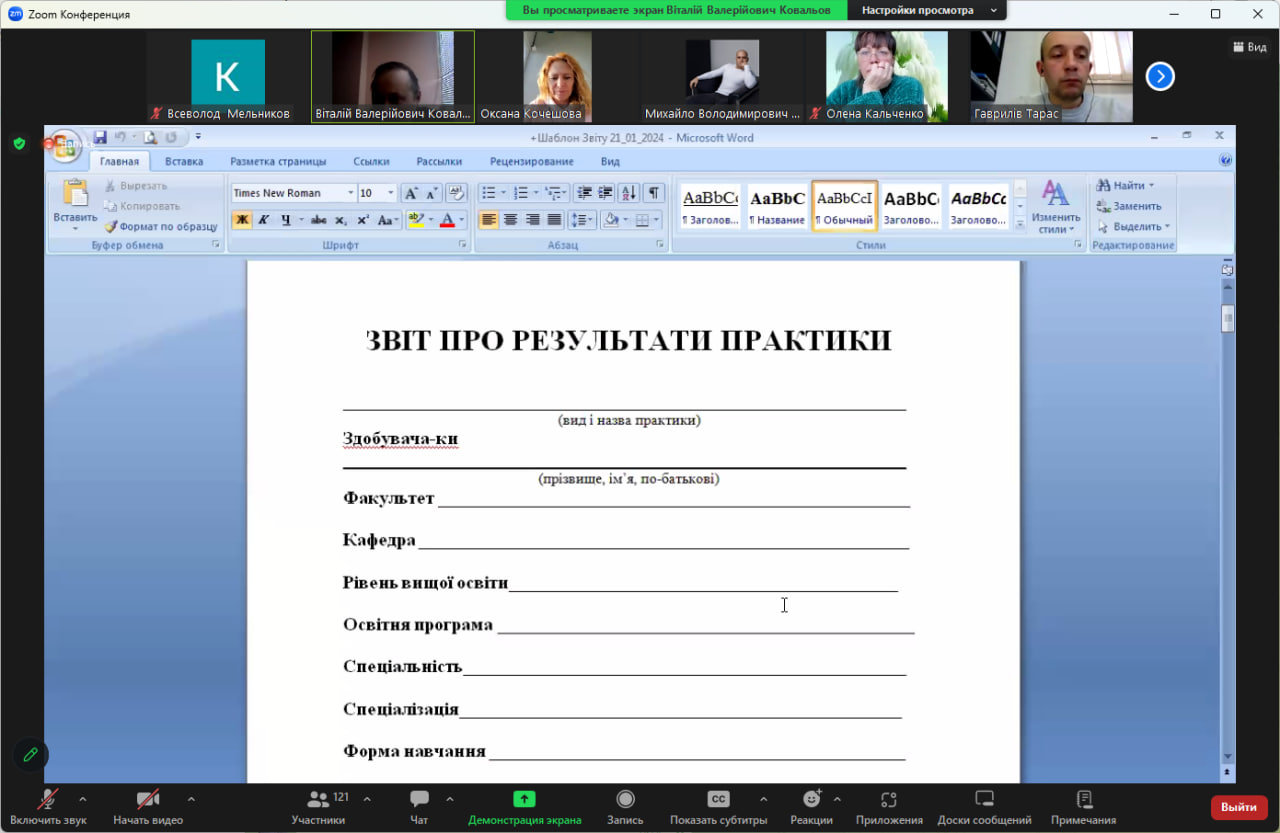Click the Redo icon in Word
Image resolution: width=1280 pixels, height=833 pixels.
[x=171, y=137]
